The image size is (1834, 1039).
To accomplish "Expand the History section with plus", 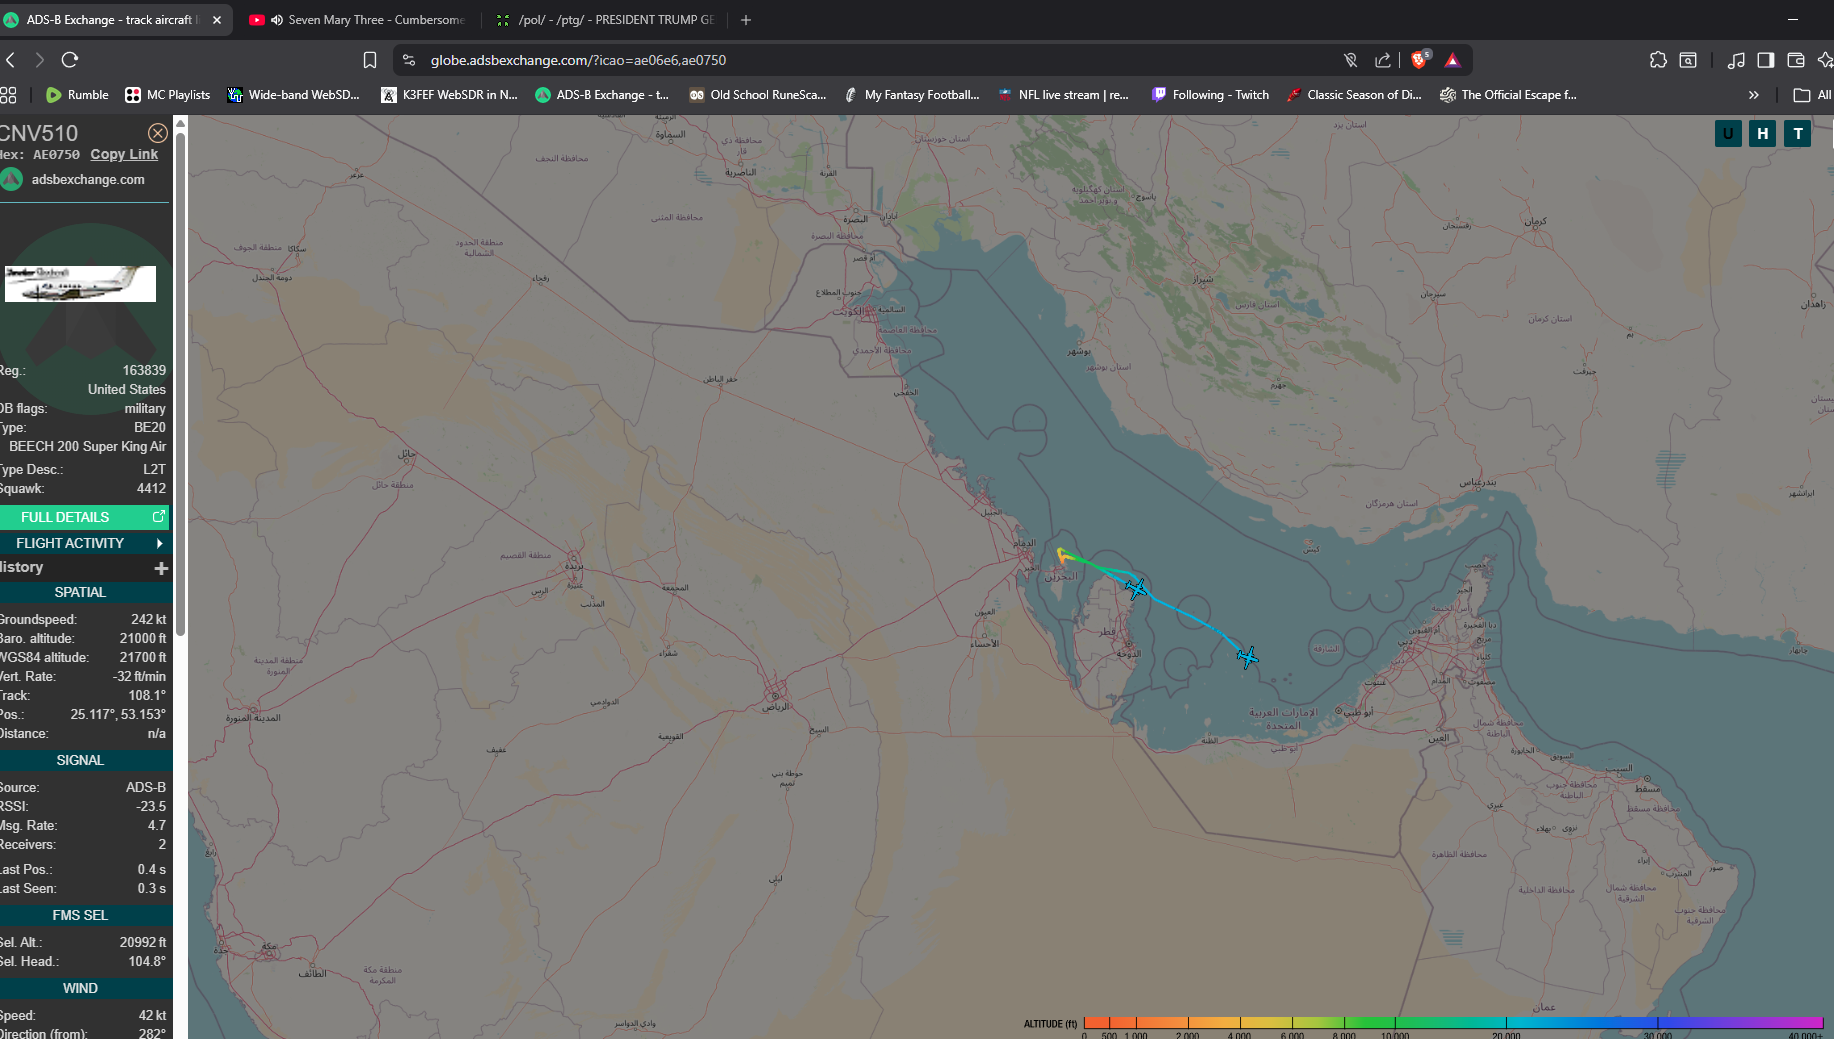I will 161,568.
